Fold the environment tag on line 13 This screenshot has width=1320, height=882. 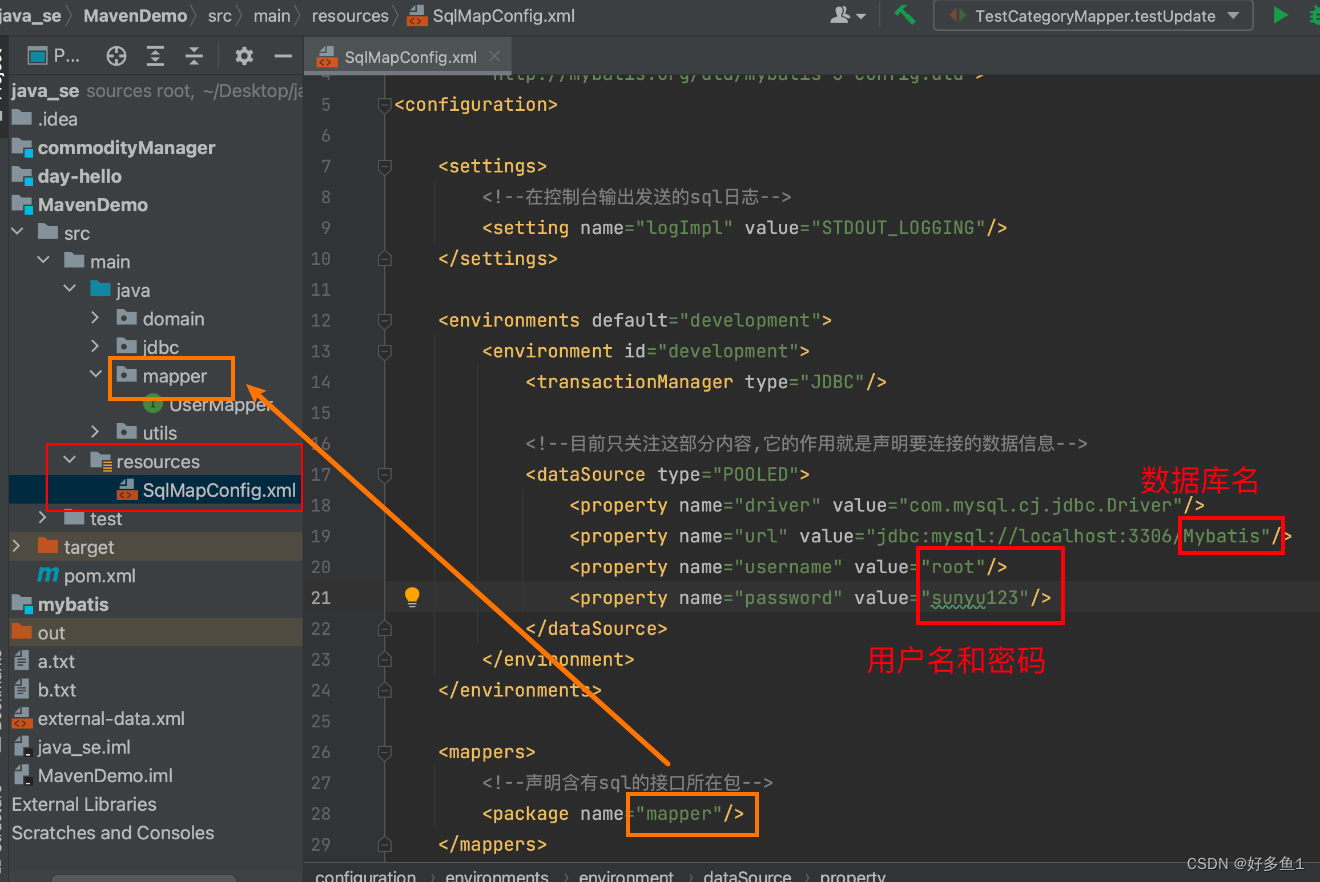(x=385, y=351)
